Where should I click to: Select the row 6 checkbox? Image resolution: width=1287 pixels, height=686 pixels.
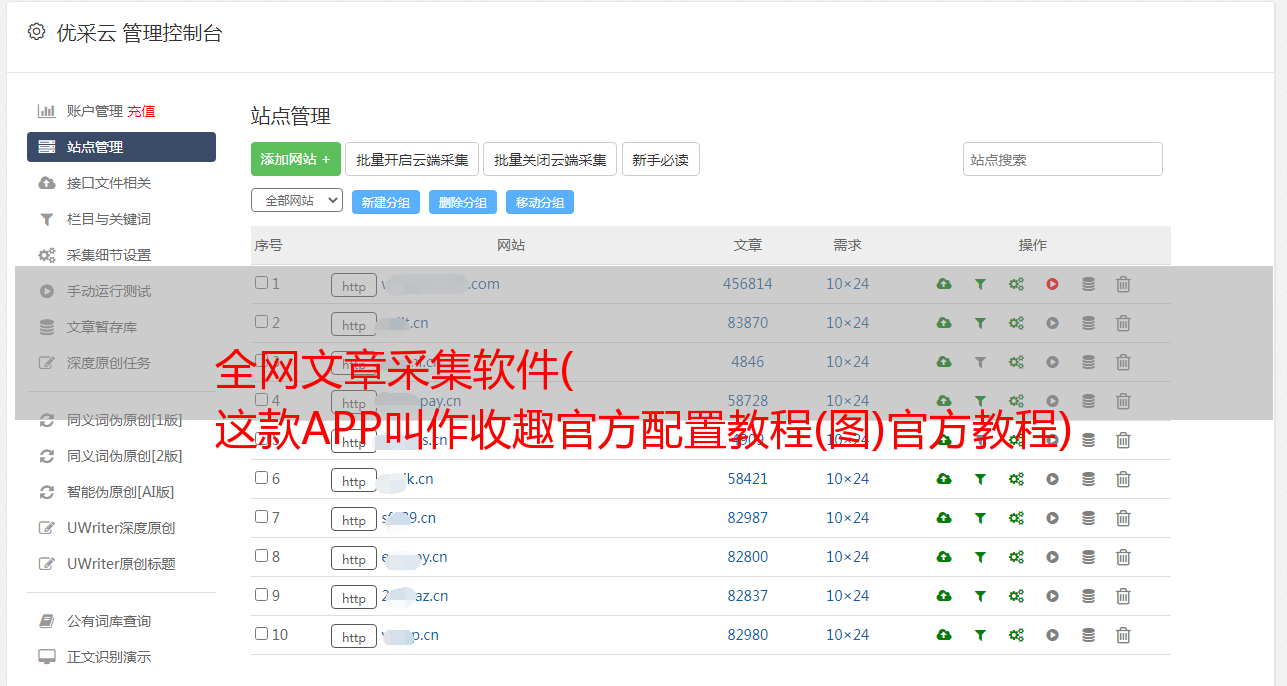coord(261,478)
